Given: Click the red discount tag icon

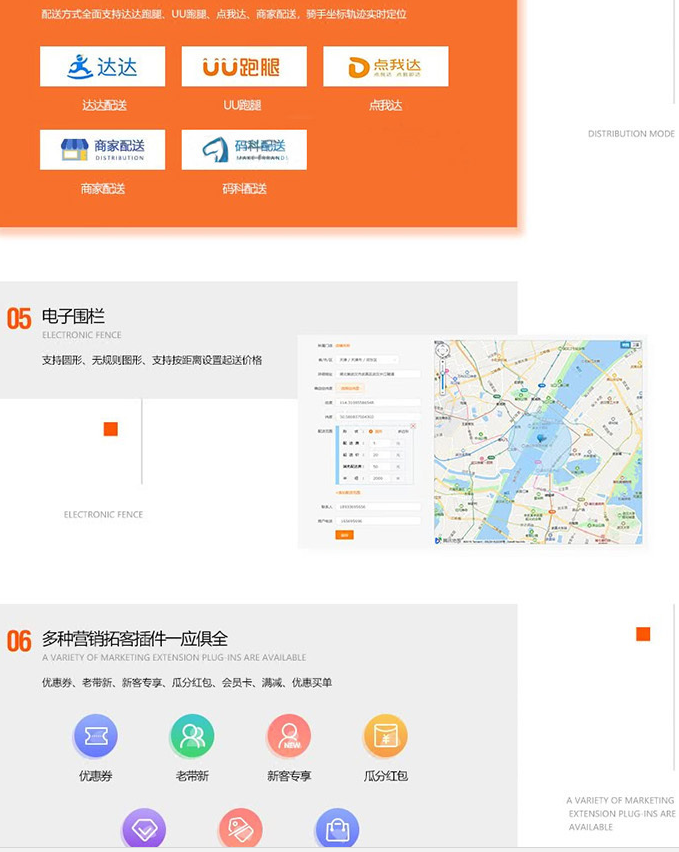Looking at the screenshot, I should coord(241,829).
